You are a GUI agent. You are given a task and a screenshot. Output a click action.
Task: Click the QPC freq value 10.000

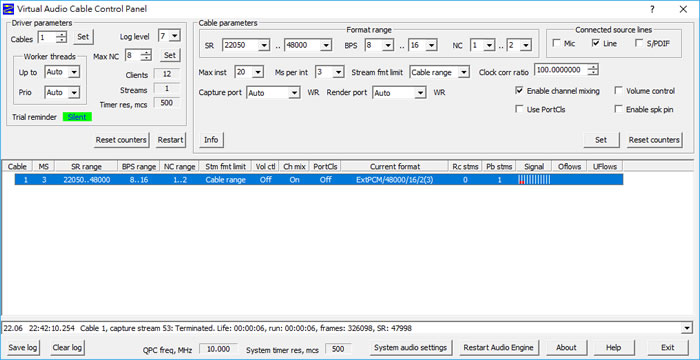coord(218,349)
